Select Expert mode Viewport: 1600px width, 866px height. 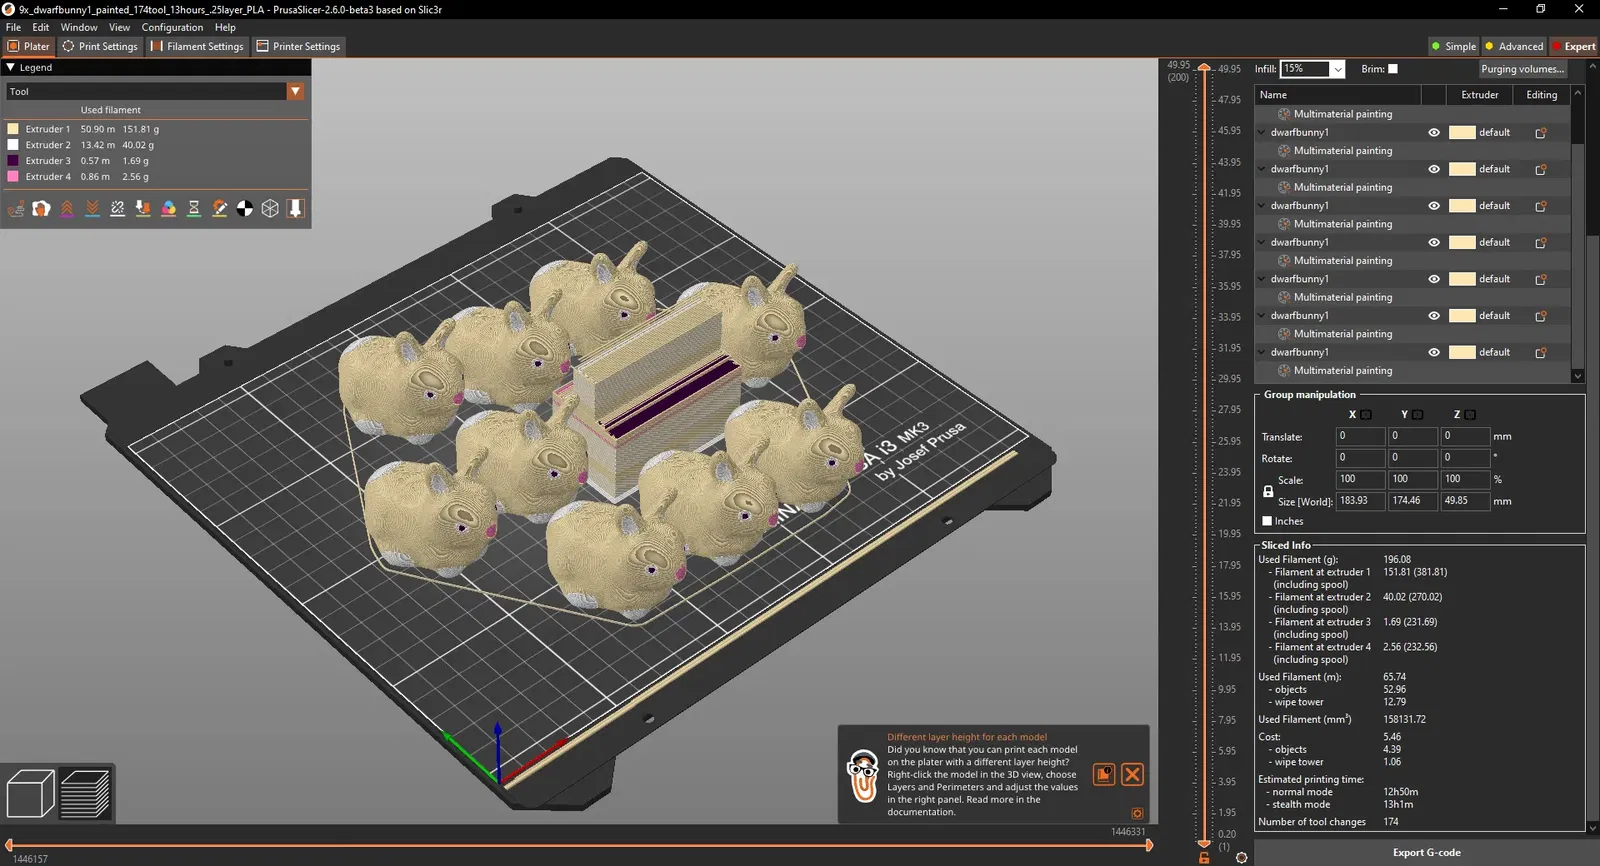point(1574,46)
